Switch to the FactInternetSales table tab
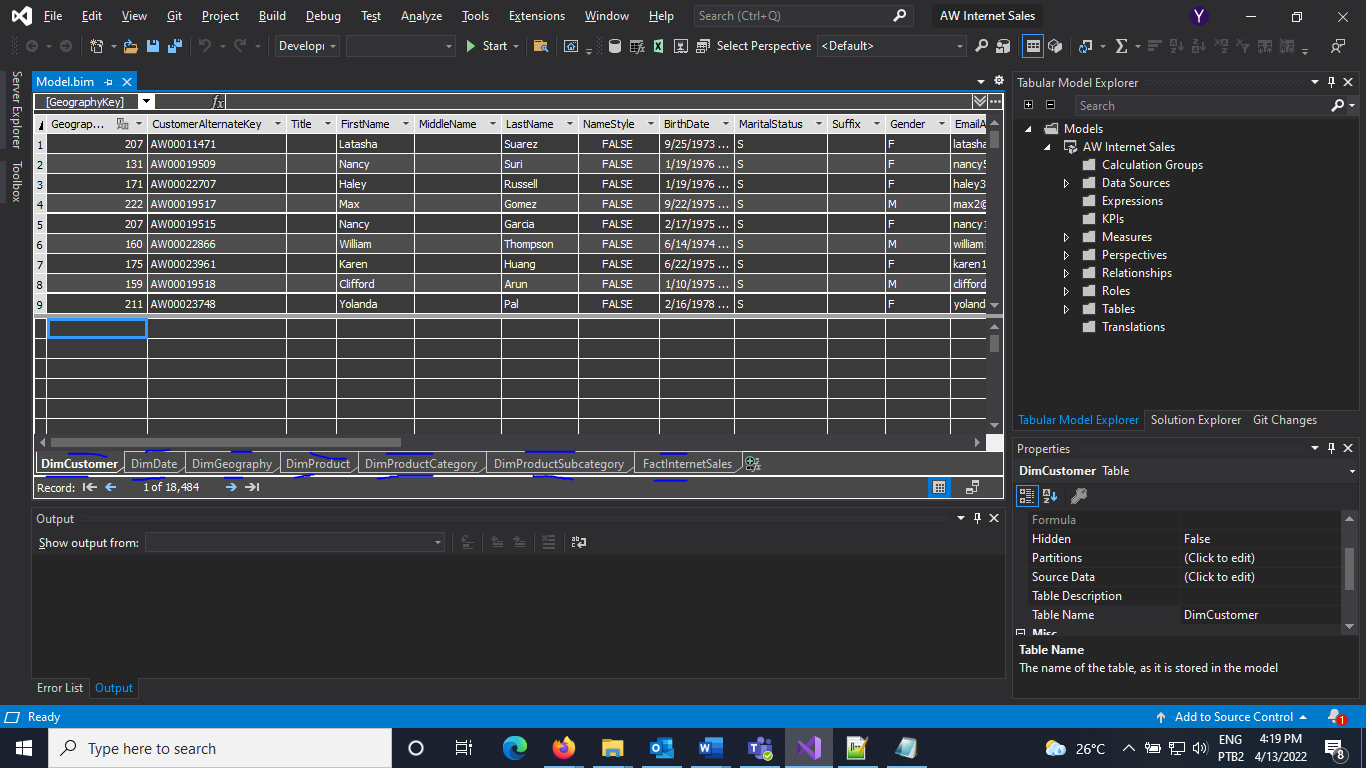 pos(687,463)
